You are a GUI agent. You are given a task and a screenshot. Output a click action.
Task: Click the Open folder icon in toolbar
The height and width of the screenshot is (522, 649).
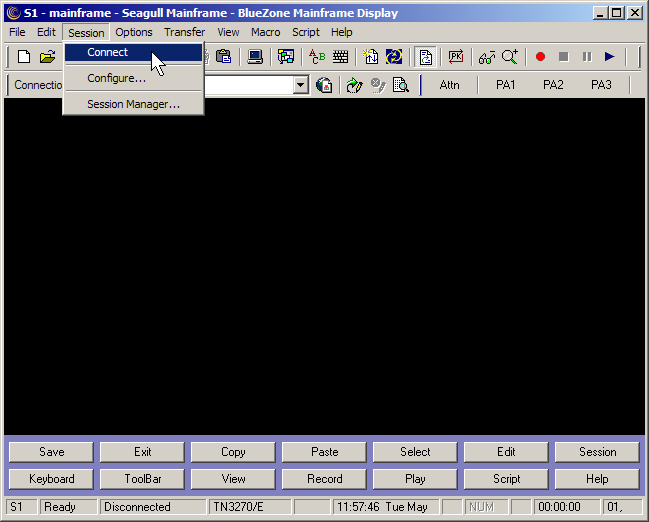[47, 57]
